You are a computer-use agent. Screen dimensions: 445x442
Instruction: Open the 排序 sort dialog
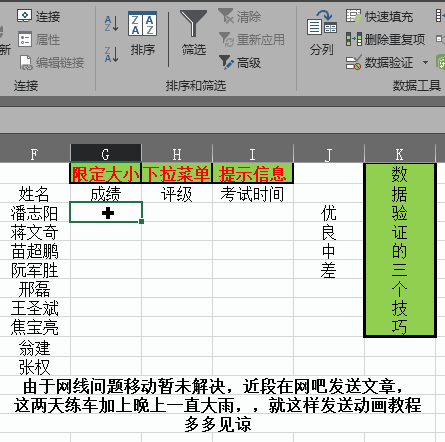pyautogui.click(x=143, y=33)
